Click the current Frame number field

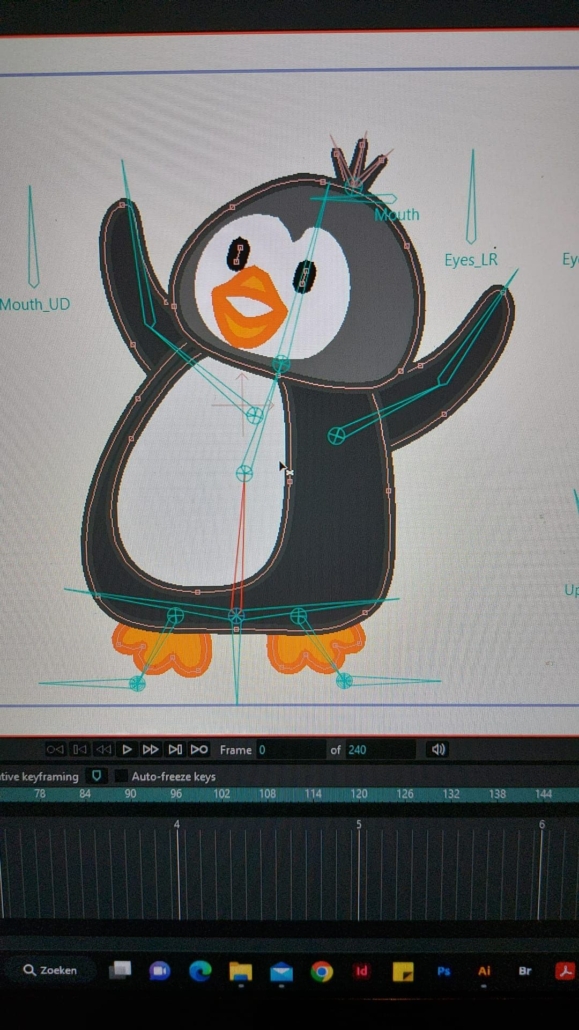[x=291, y=750]
